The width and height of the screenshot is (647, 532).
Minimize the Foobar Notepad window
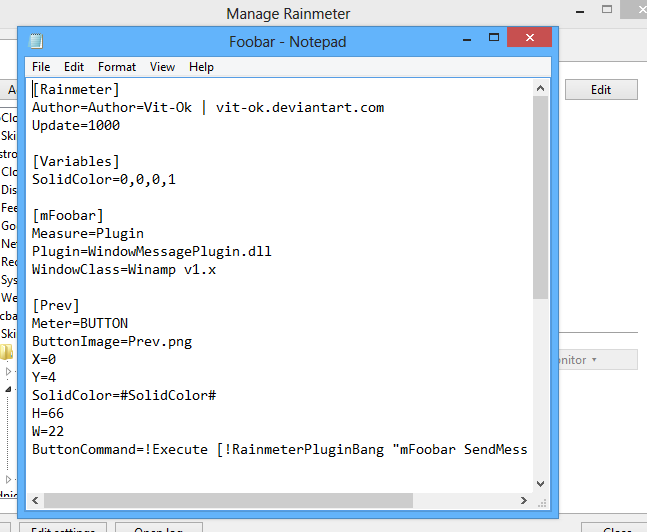click(x=467, y=39)
